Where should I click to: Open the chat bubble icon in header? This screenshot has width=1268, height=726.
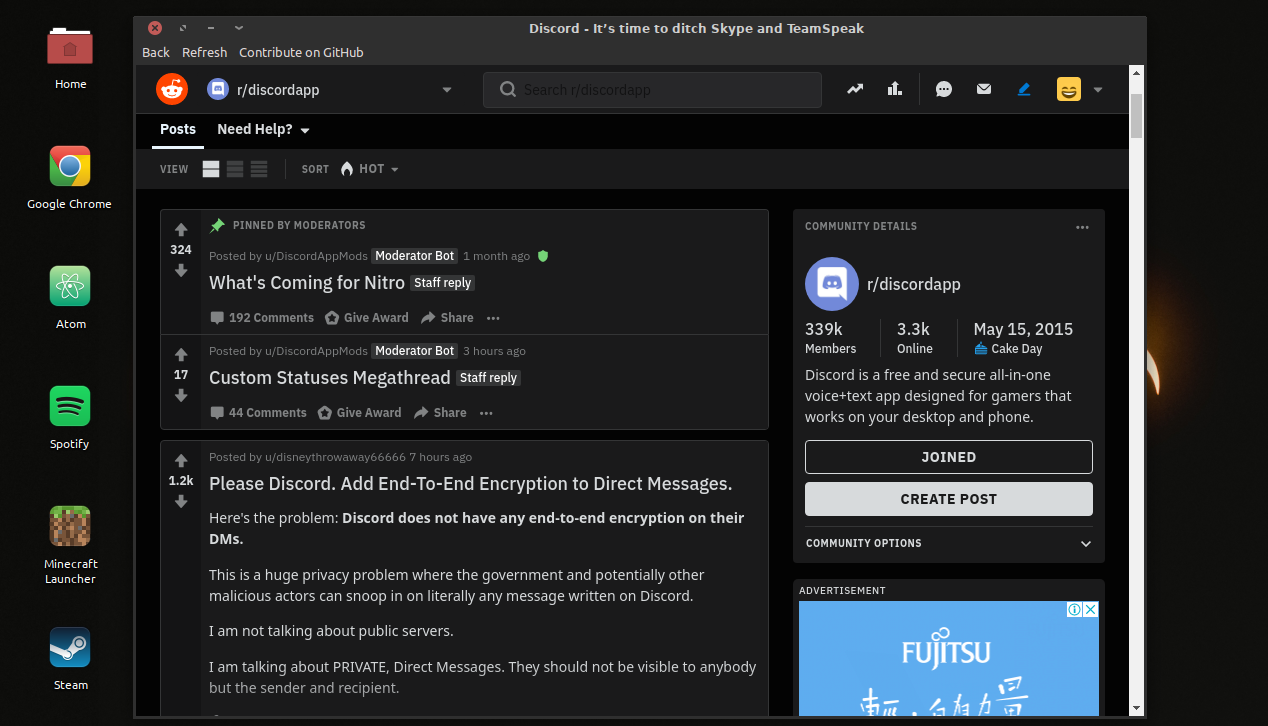click(944, 89)
